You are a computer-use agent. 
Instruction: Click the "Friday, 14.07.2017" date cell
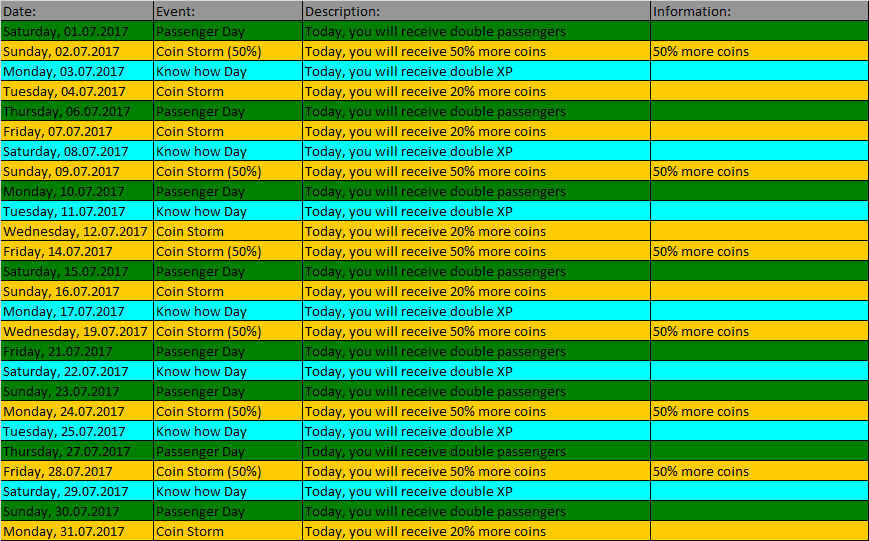click(x=77, y=251)
